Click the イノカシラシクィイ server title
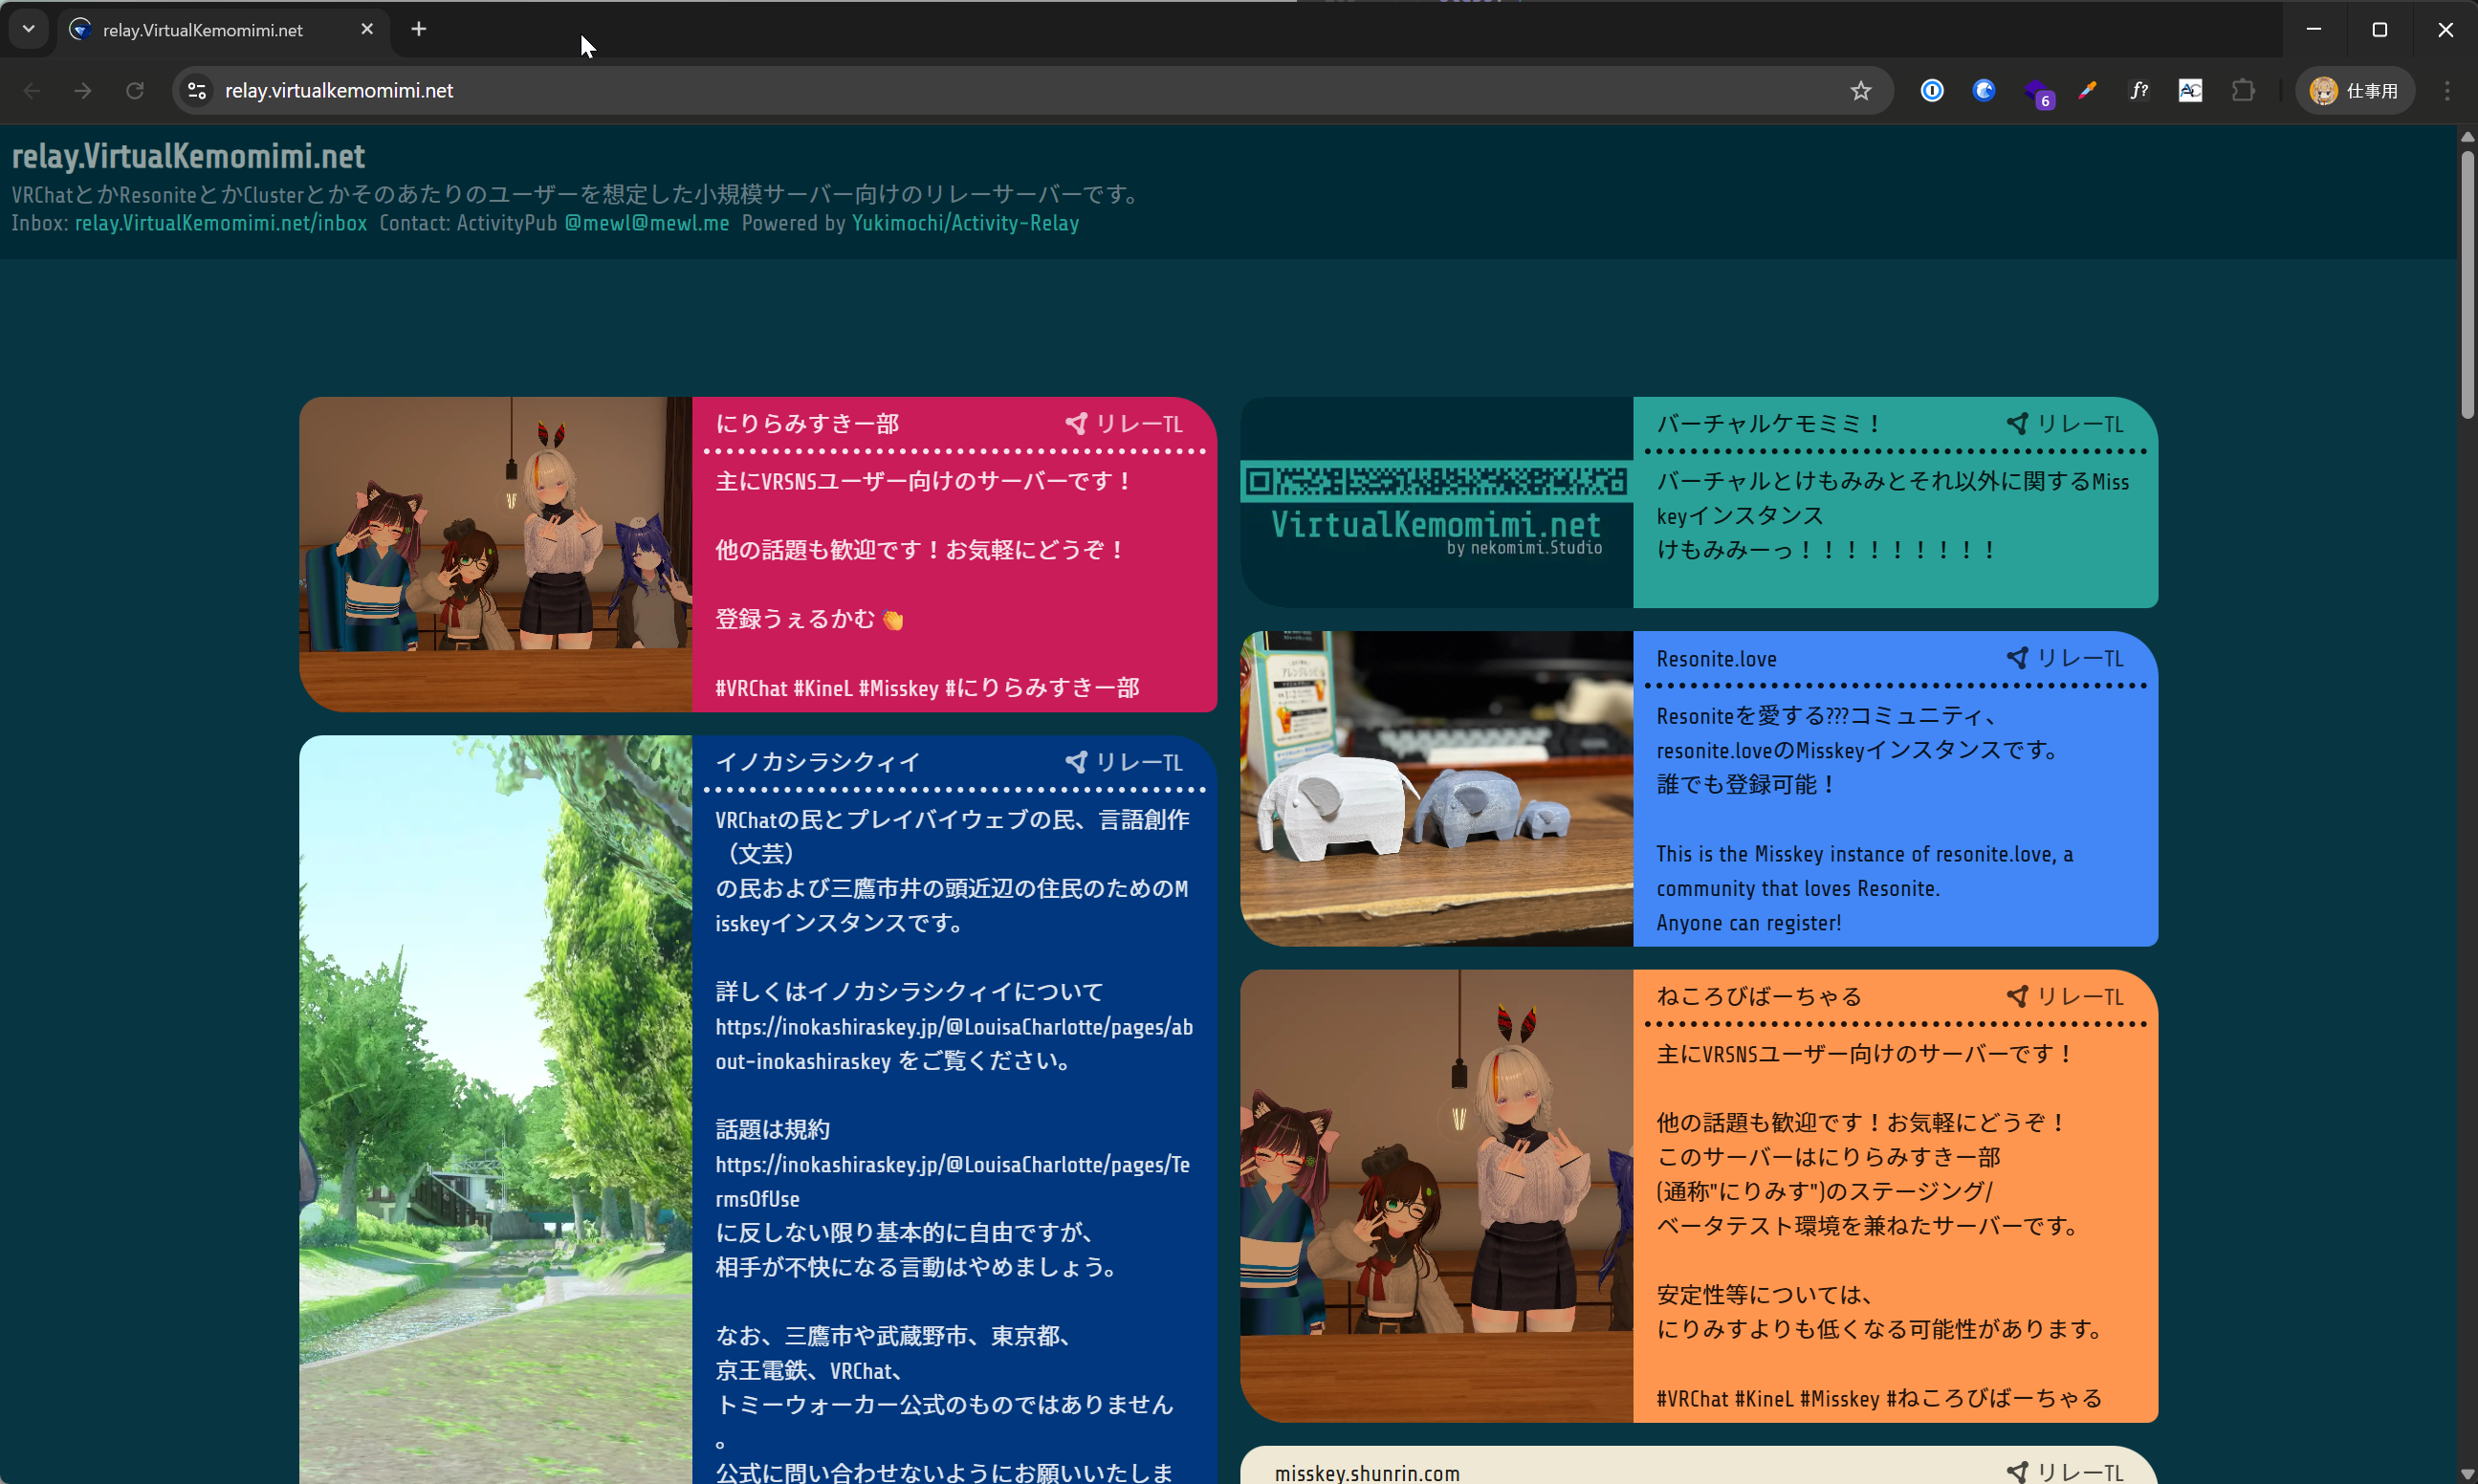 818,762
